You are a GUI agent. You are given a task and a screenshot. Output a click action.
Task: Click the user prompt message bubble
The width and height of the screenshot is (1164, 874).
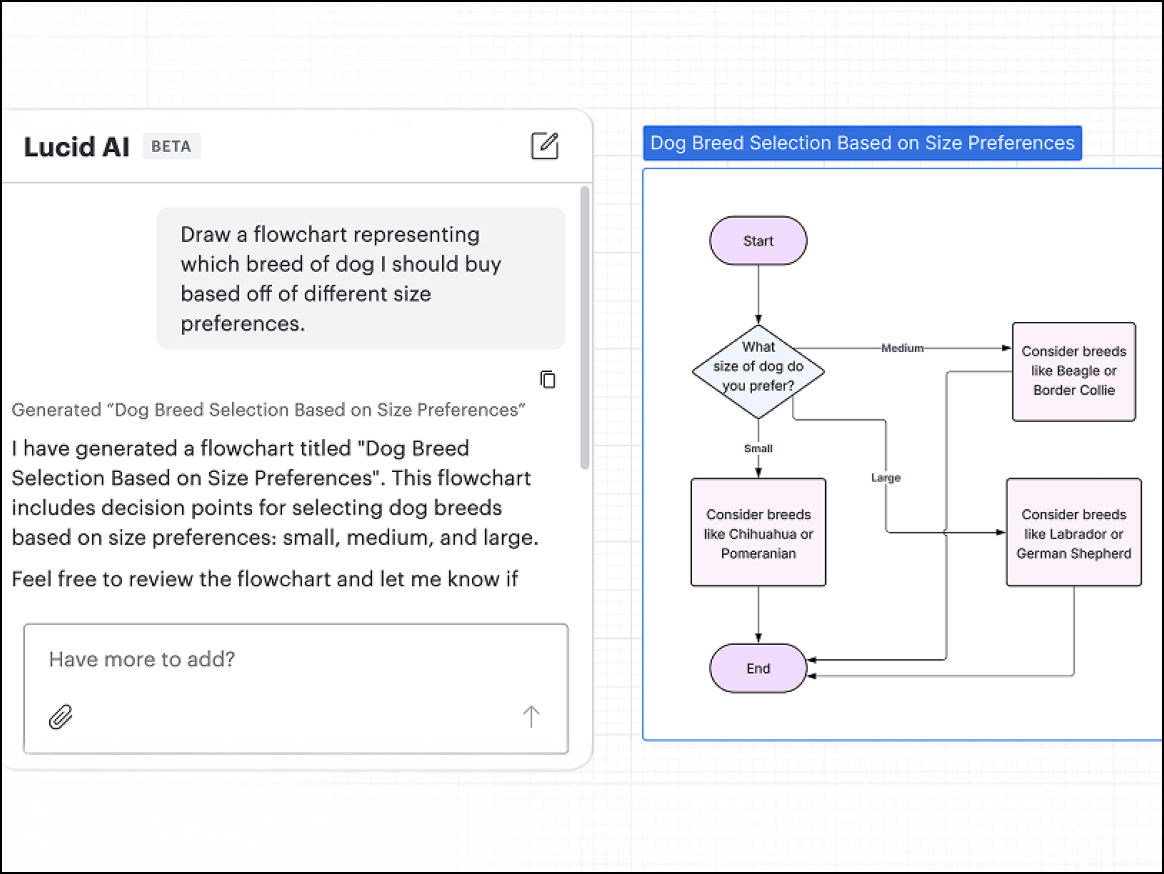[361, 278]
